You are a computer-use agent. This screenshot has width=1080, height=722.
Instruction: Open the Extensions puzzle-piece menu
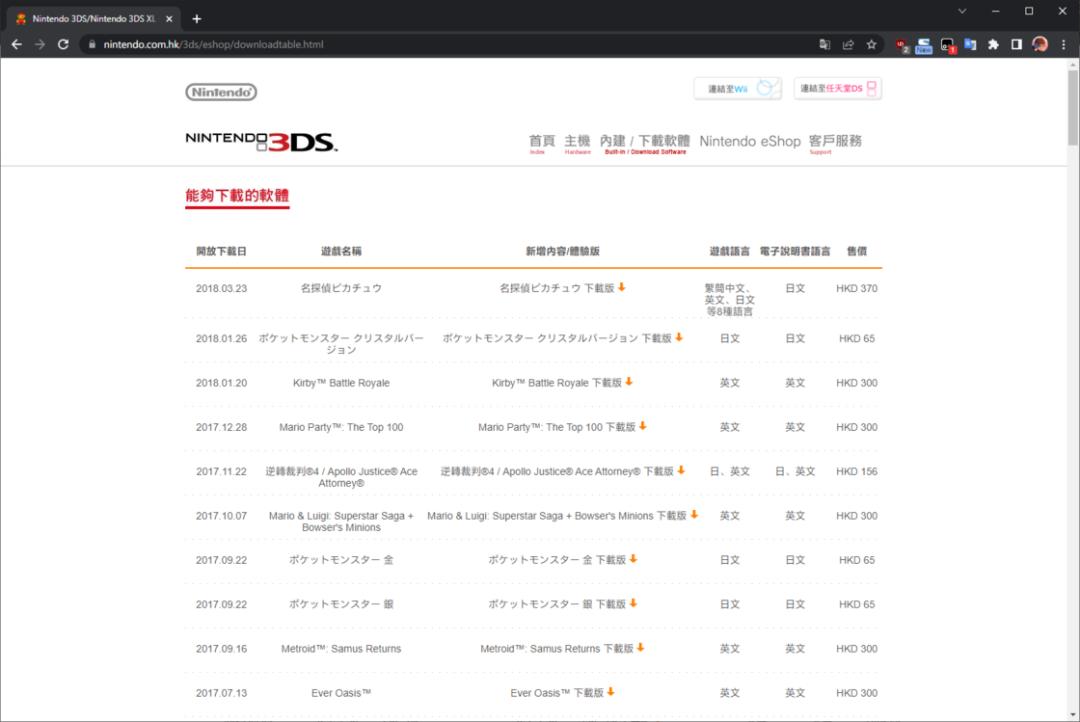(x=993, y=44)
